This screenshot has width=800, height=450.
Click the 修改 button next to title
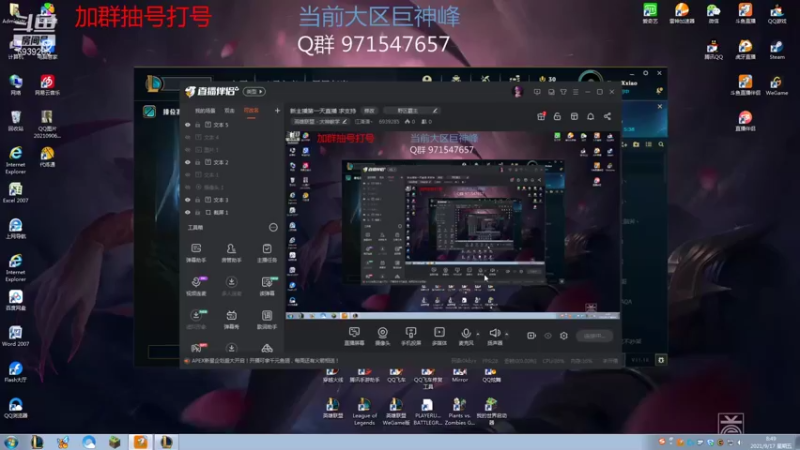(x=369, y=111)
